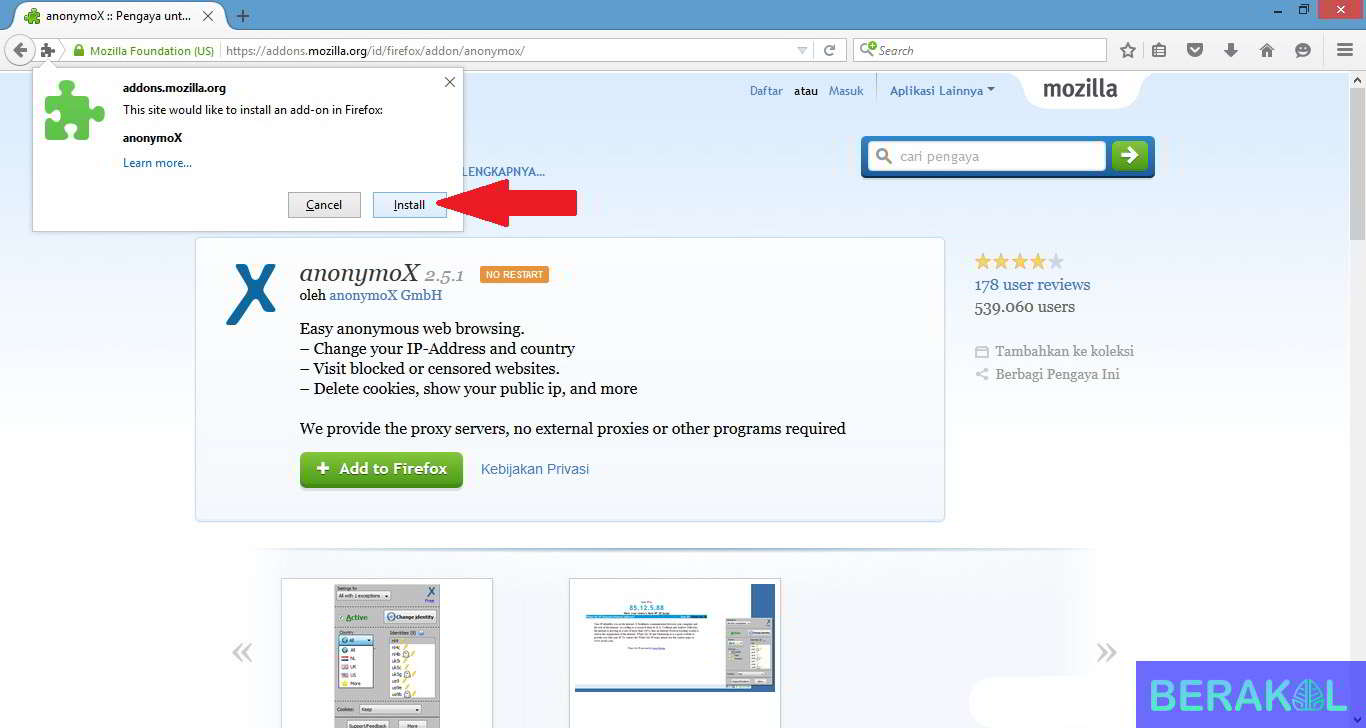This screenshot has width=1366, height=728.
Task: Click the green puzzle piece in popup
Action: (x=74, y=110)
